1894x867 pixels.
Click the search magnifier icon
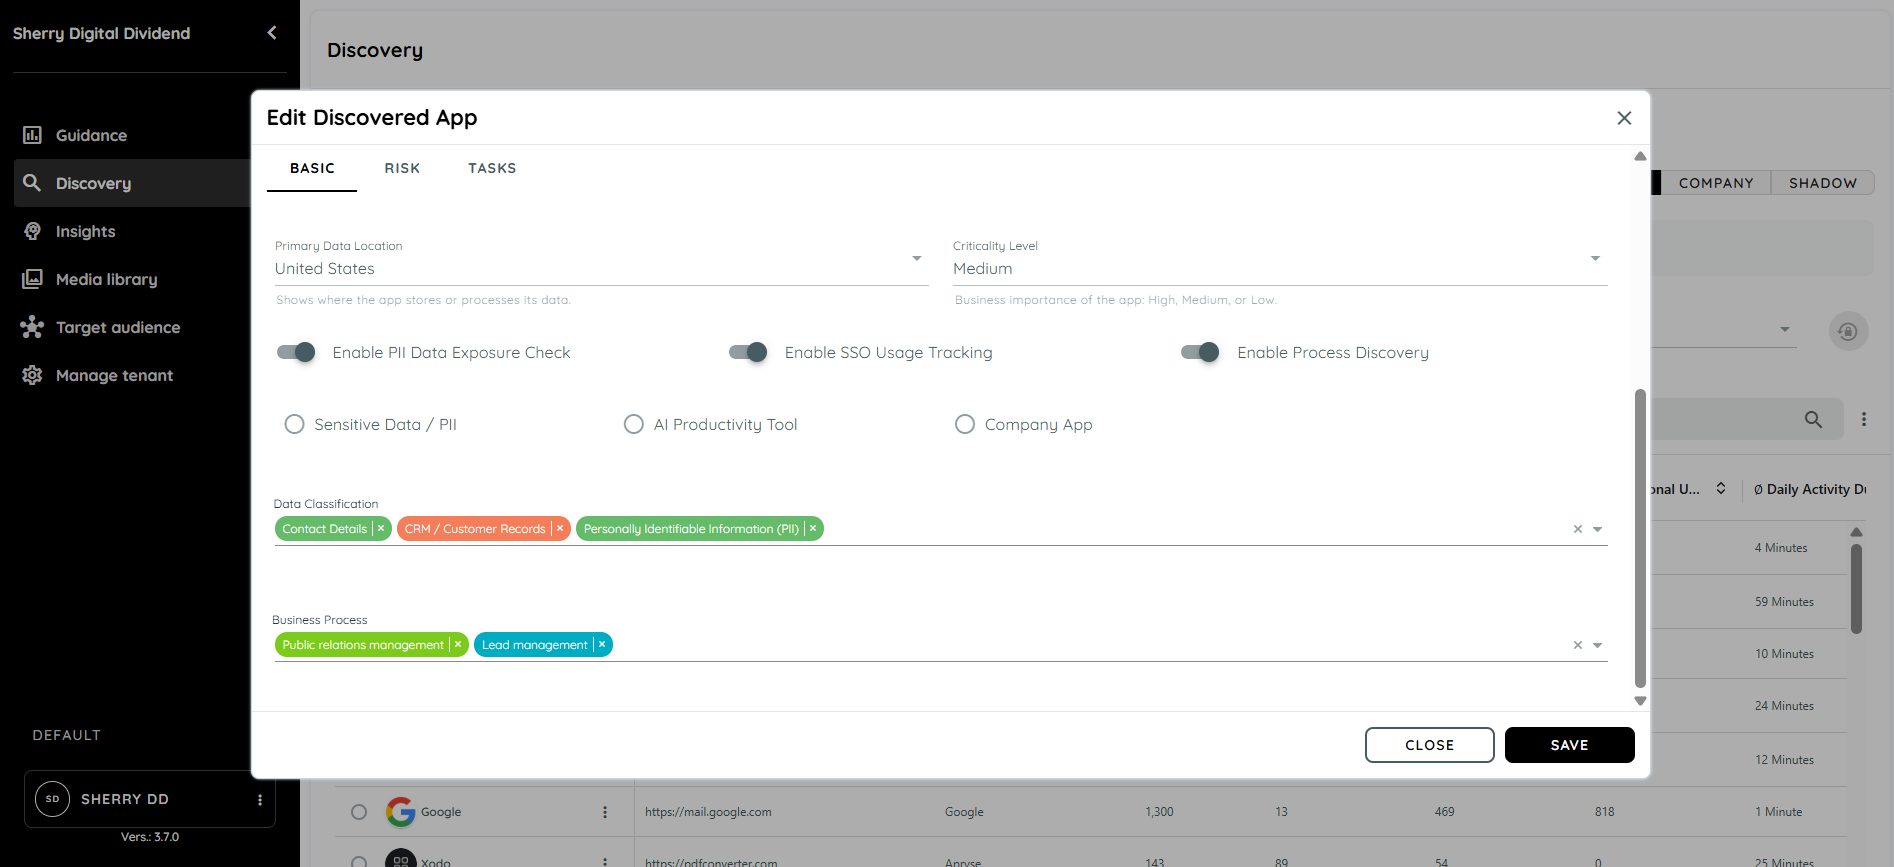point(1813,420)
